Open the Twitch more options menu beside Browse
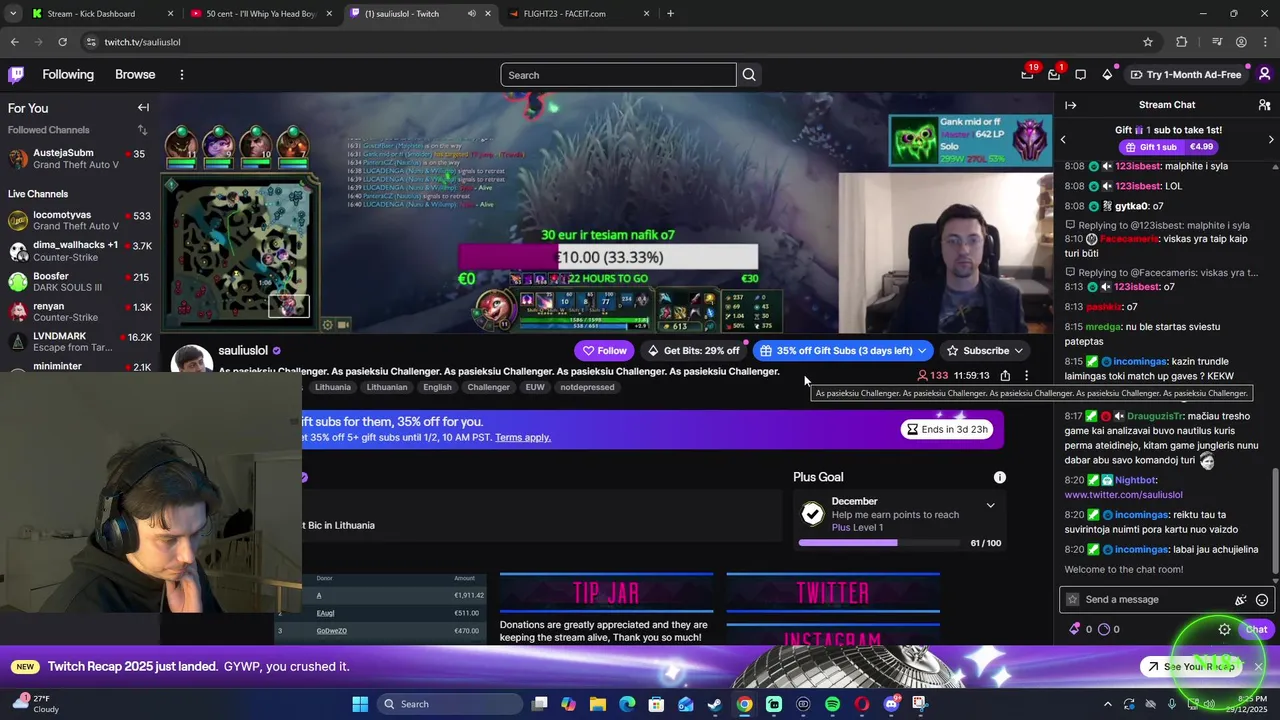1280x720 pixels. [181, 75]
